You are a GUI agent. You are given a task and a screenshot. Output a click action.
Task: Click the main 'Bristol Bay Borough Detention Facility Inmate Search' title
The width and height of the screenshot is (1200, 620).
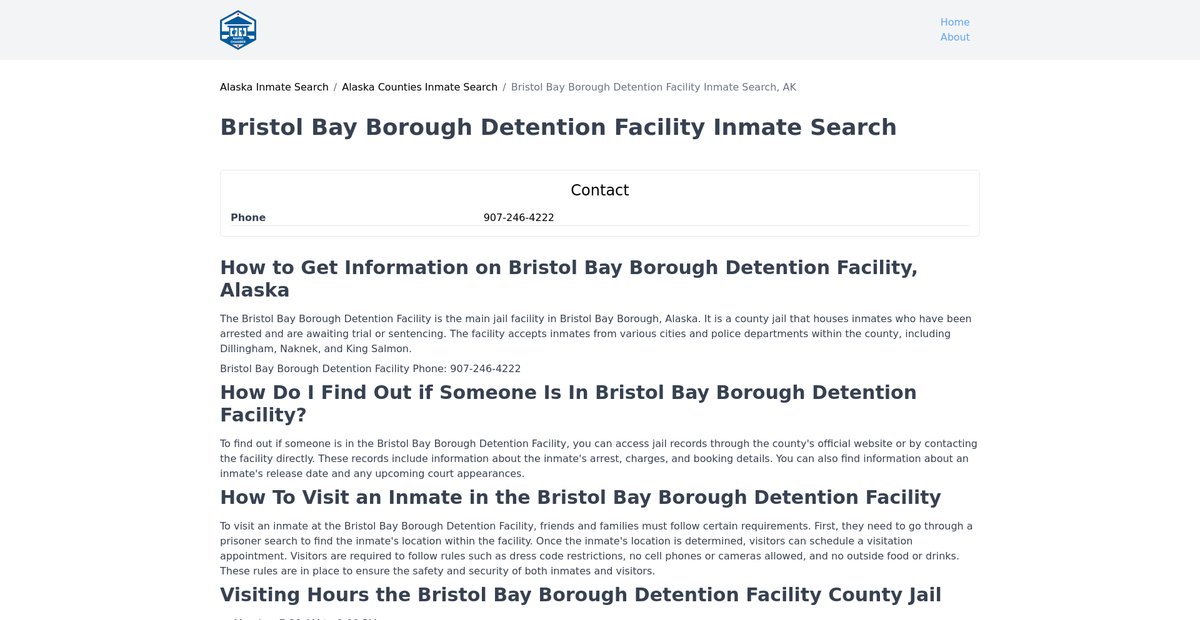click(558, 128)
